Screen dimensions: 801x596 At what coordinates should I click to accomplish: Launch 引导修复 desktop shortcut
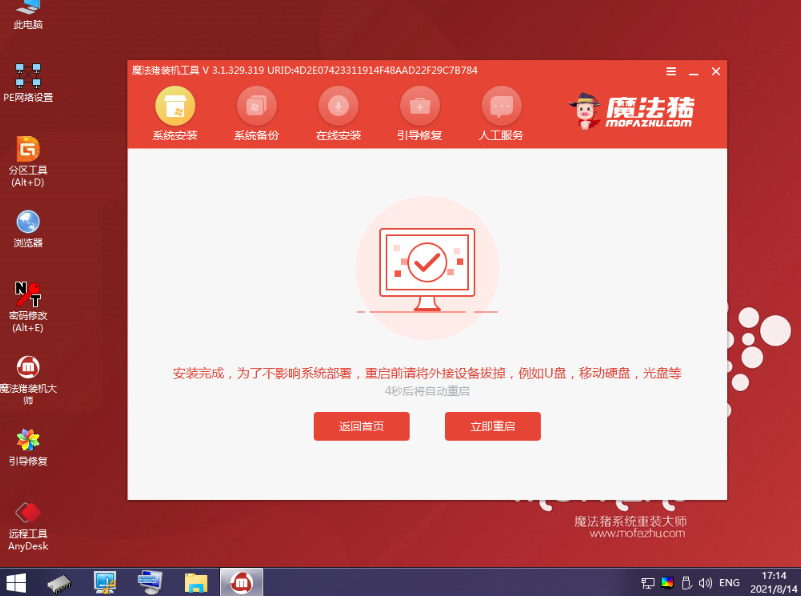point(28,446)
